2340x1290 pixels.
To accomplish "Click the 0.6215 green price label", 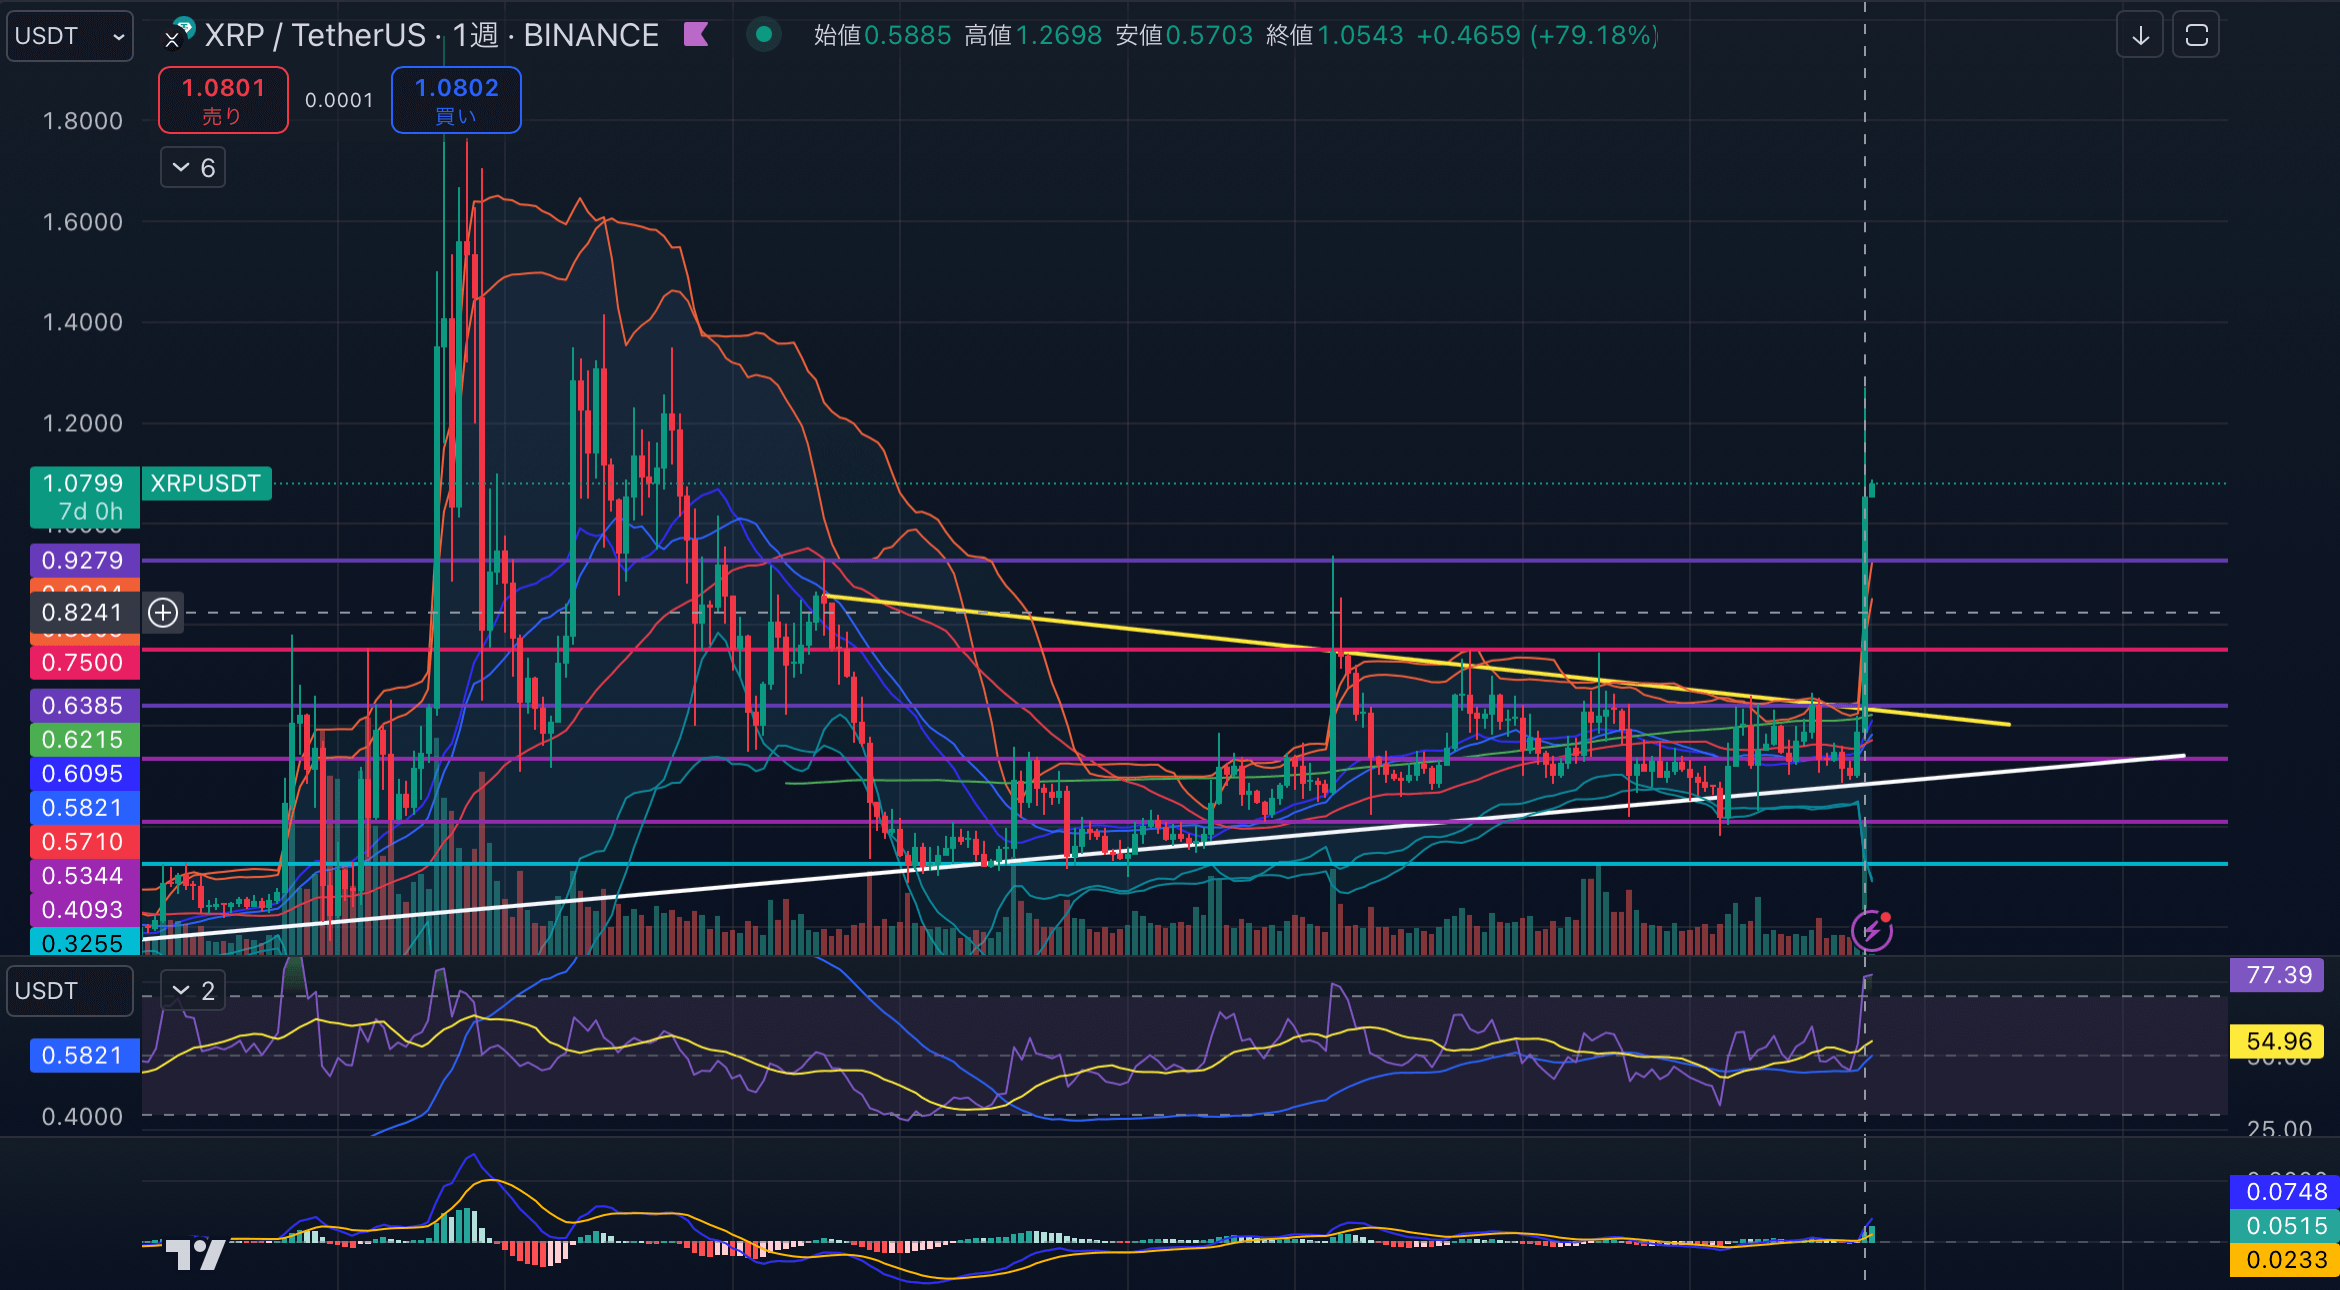I will pos(84,739).
